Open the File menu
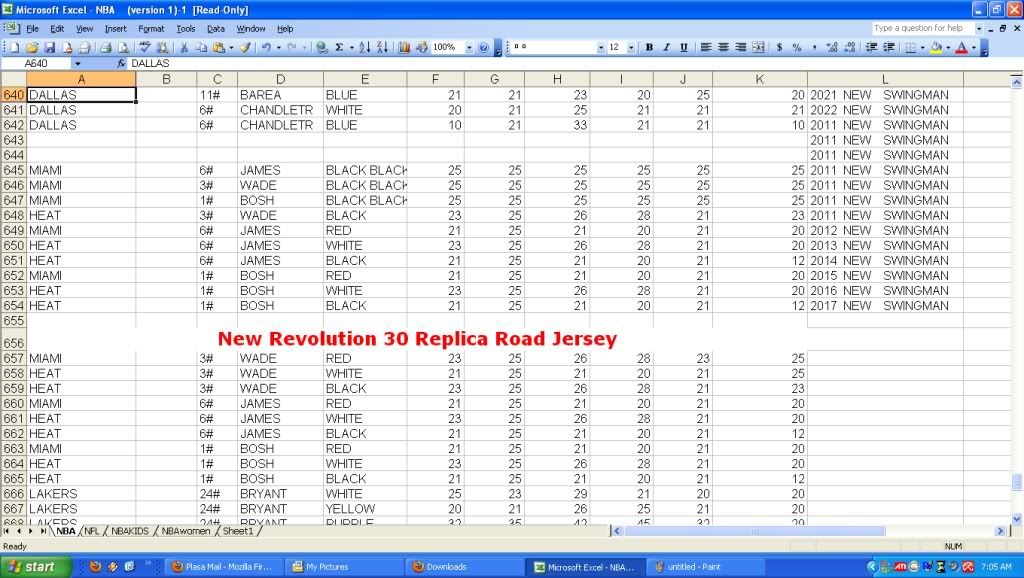The image size is (1024, 578). 33,29
